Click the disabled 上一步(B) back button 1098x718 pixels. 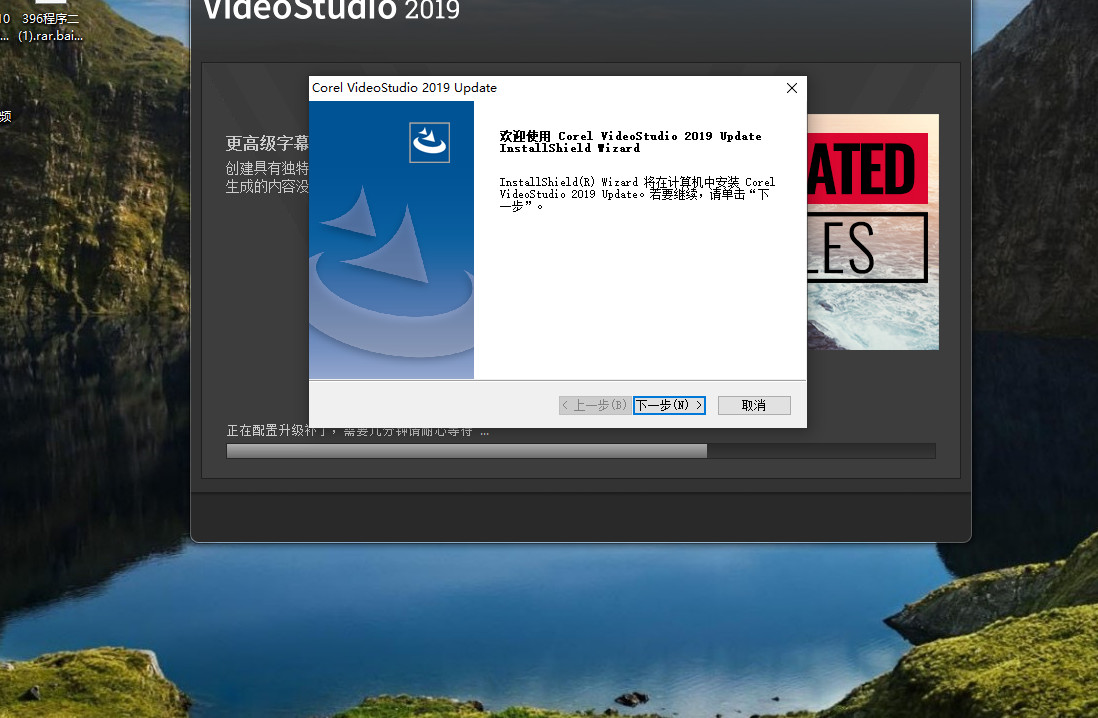(595, 405)
